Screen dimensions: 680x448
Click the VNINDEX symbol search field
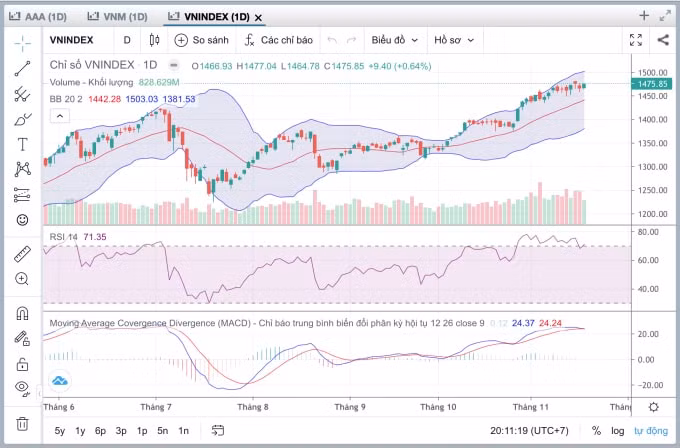click(72, 40)
